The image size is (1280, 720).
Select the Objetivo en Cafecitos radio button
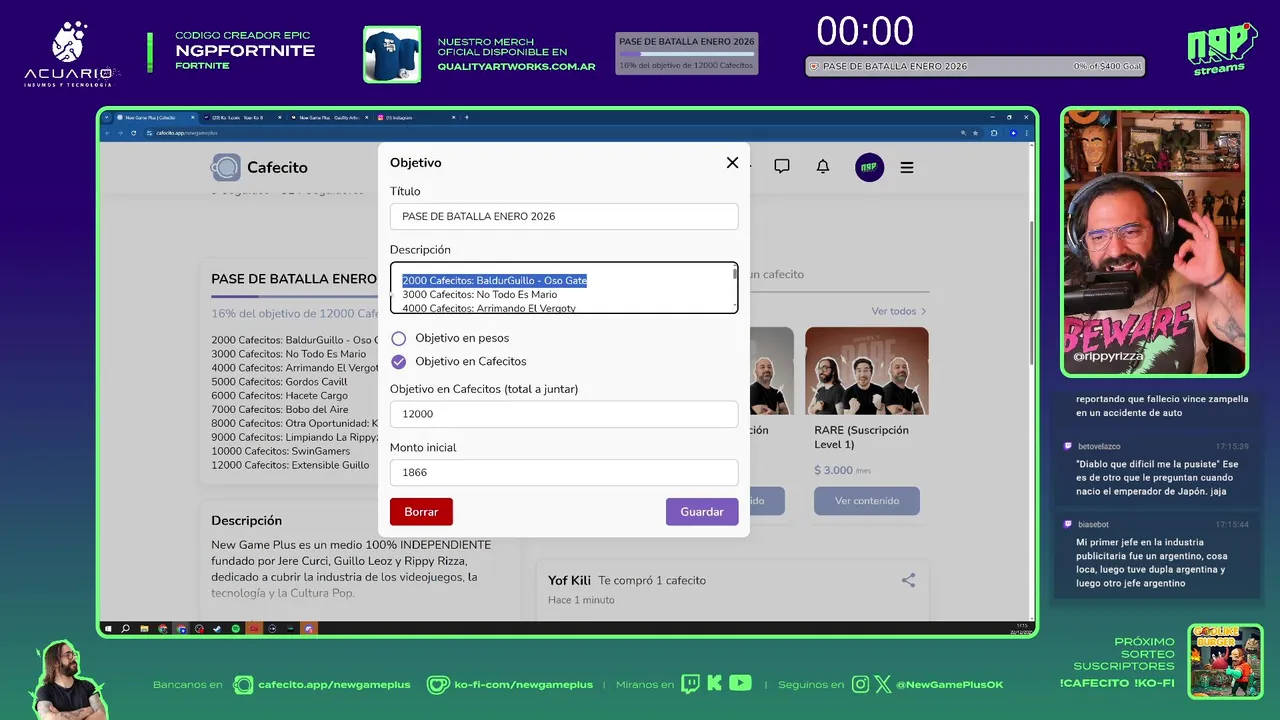399,361
